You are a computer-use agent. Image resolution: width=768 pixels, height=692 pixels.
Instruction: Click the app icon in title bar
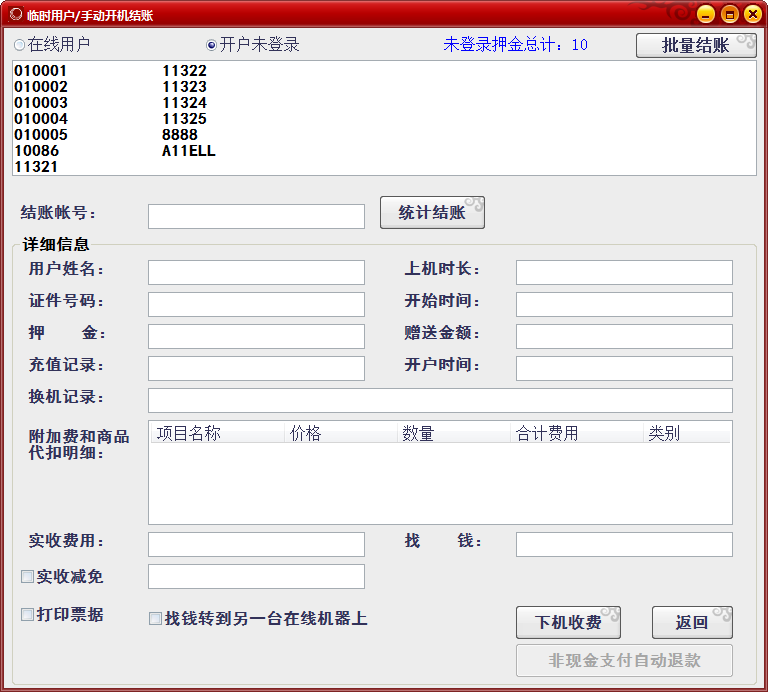15,14
